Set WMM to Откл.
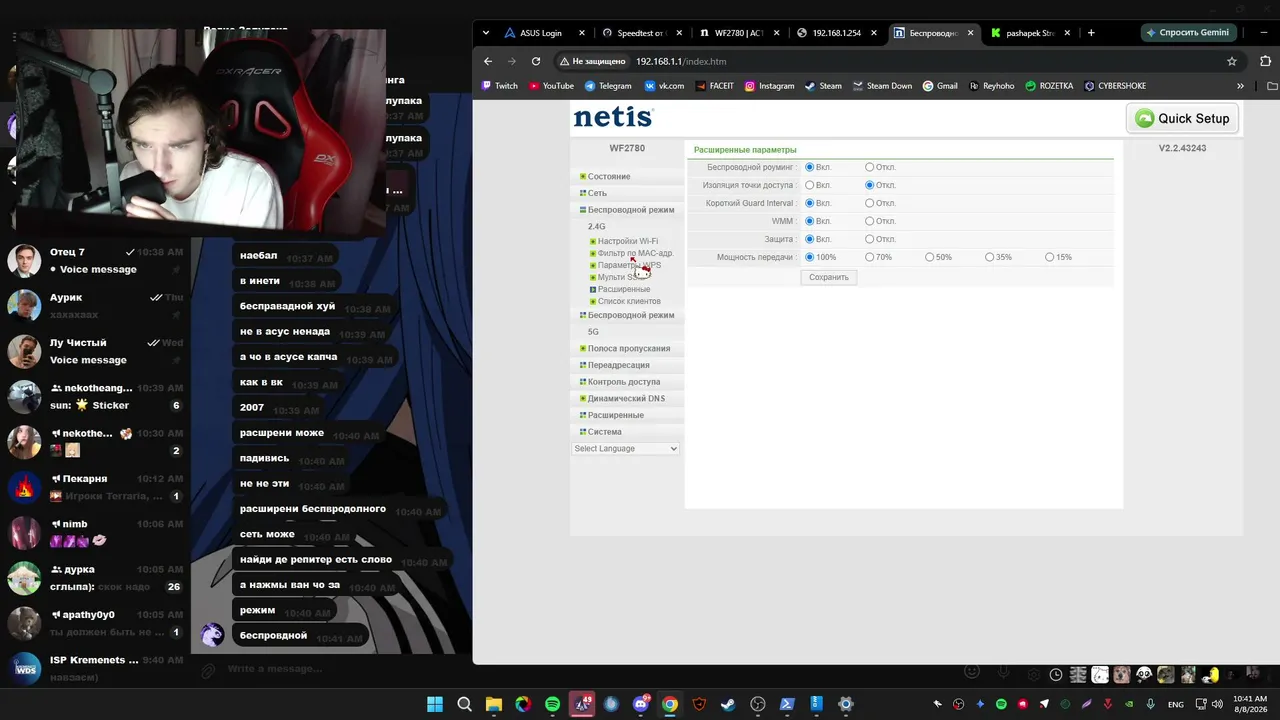1280x720 pixels. click(870, 221)
